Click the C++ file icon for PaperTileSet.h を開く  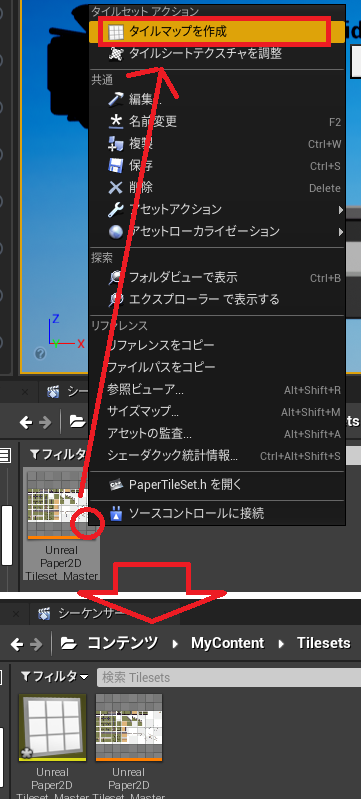pyautogui.click(x=116, y=485)
